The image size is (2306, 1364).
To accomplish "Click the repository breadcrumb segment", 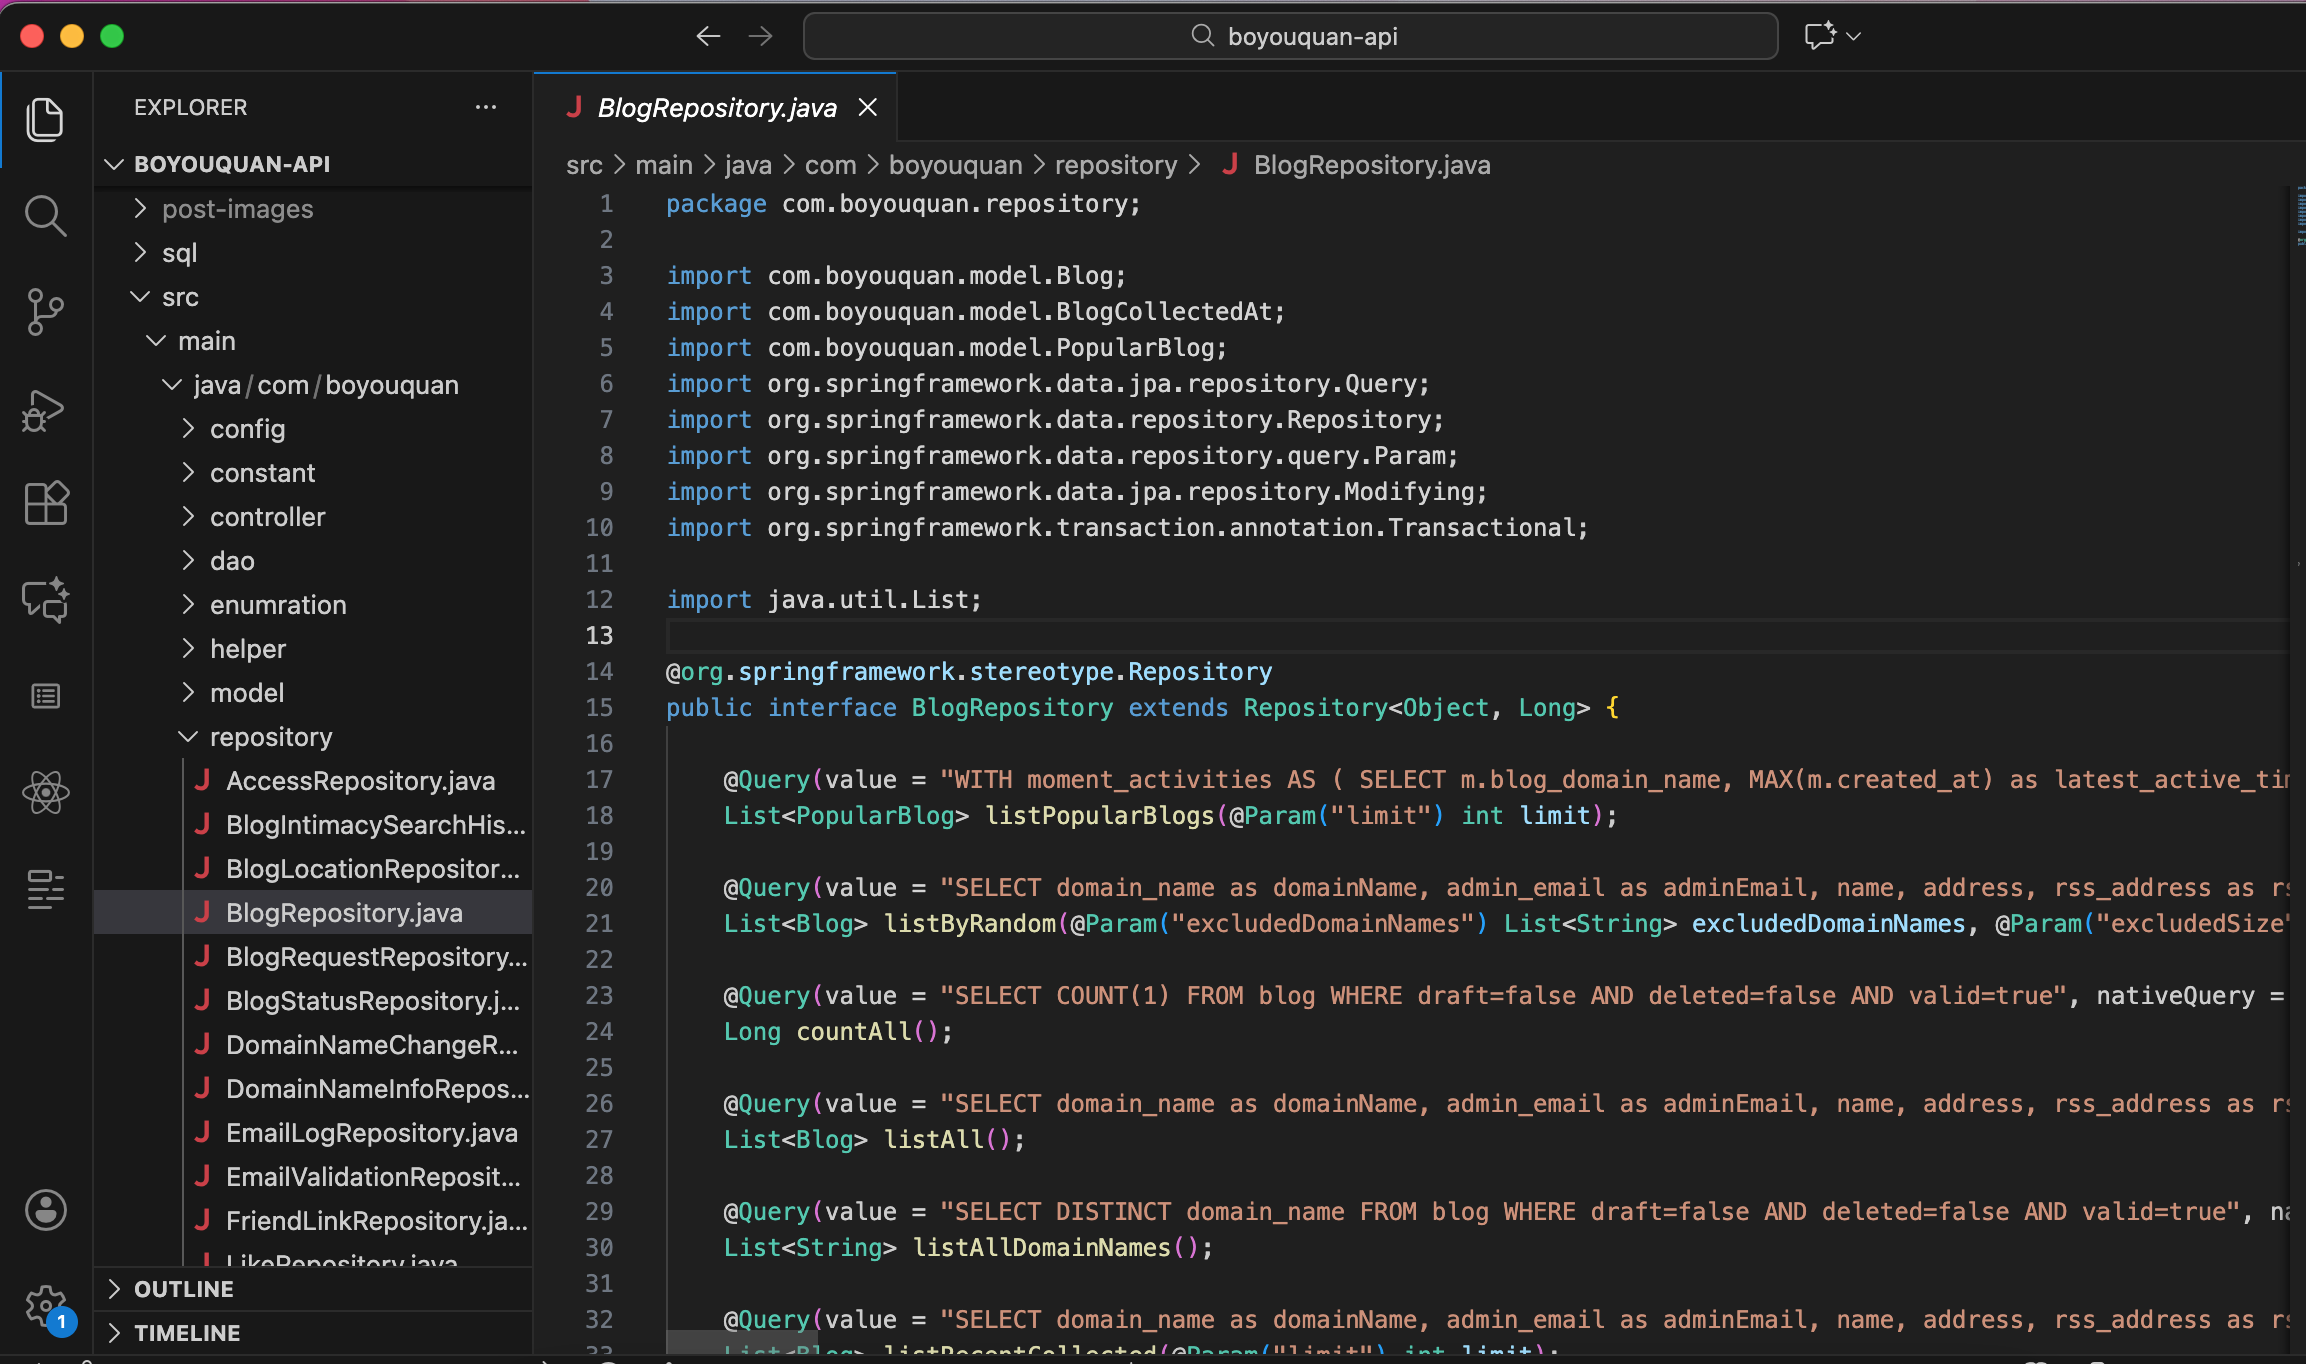I will pos(1115,165).
